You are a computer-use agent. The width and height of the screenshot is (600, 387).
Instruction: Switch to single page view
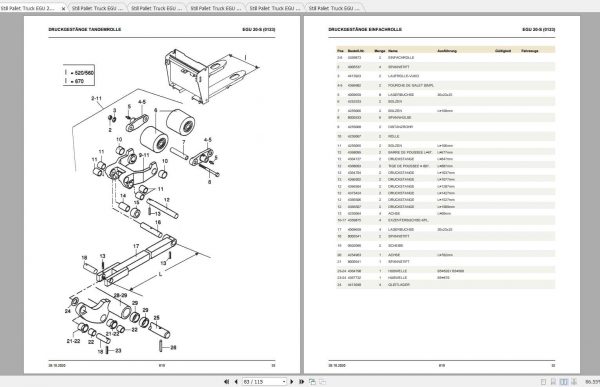(543, 382)
